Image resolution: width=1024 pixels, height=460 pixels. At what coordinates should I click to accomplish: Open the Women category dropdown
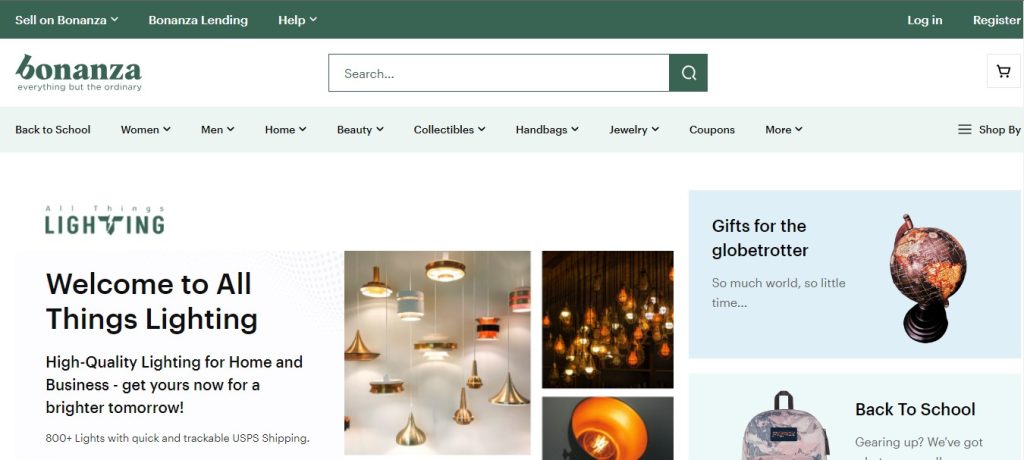[x=145, y=129]
